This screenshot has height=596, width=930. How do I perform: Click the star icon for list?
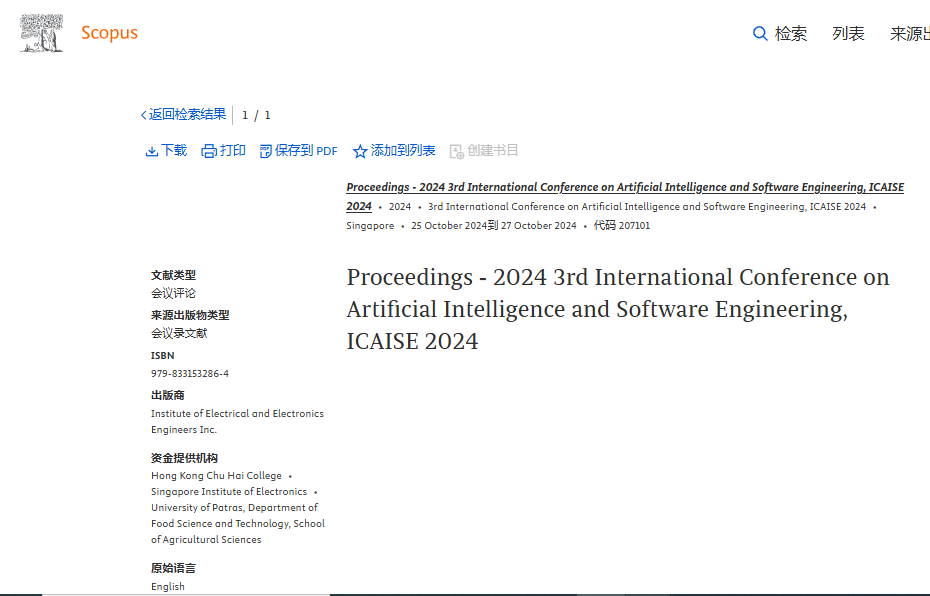[x=359, y=151]
